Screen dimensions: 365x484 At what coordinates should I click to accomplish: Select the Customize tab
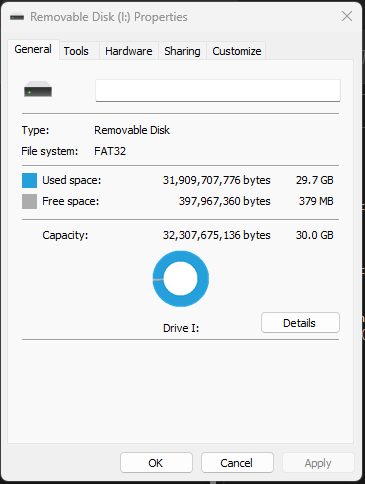click(x=237, y=51)
